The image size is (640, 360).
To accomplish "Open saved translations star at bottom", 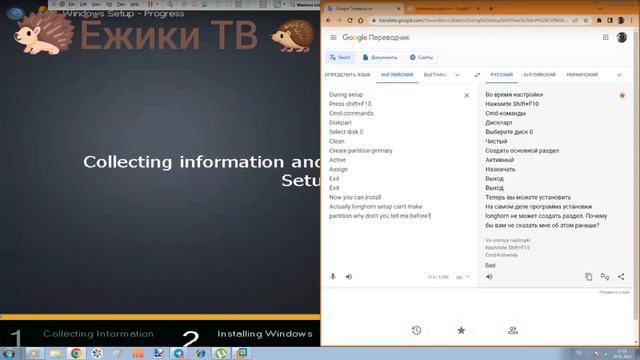I will coord(461,330).
